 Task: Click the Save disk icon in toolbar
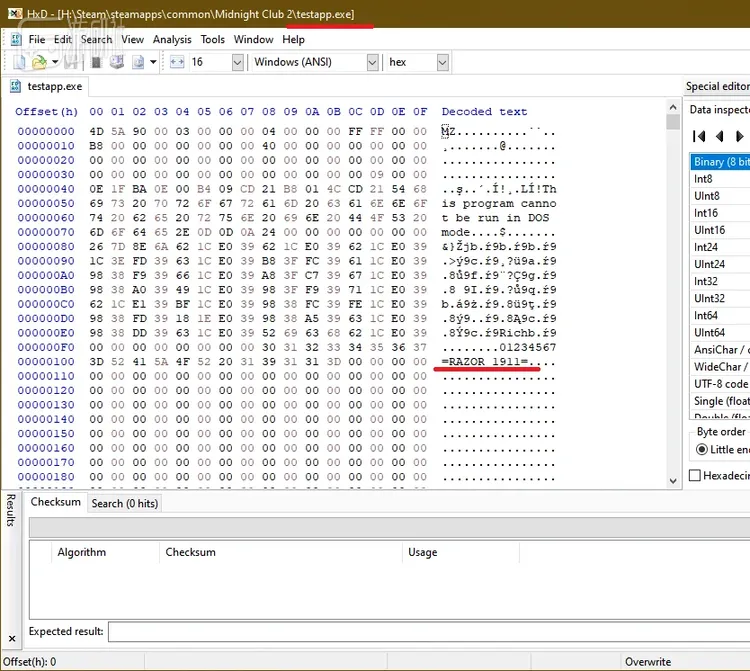coord(72,62)
